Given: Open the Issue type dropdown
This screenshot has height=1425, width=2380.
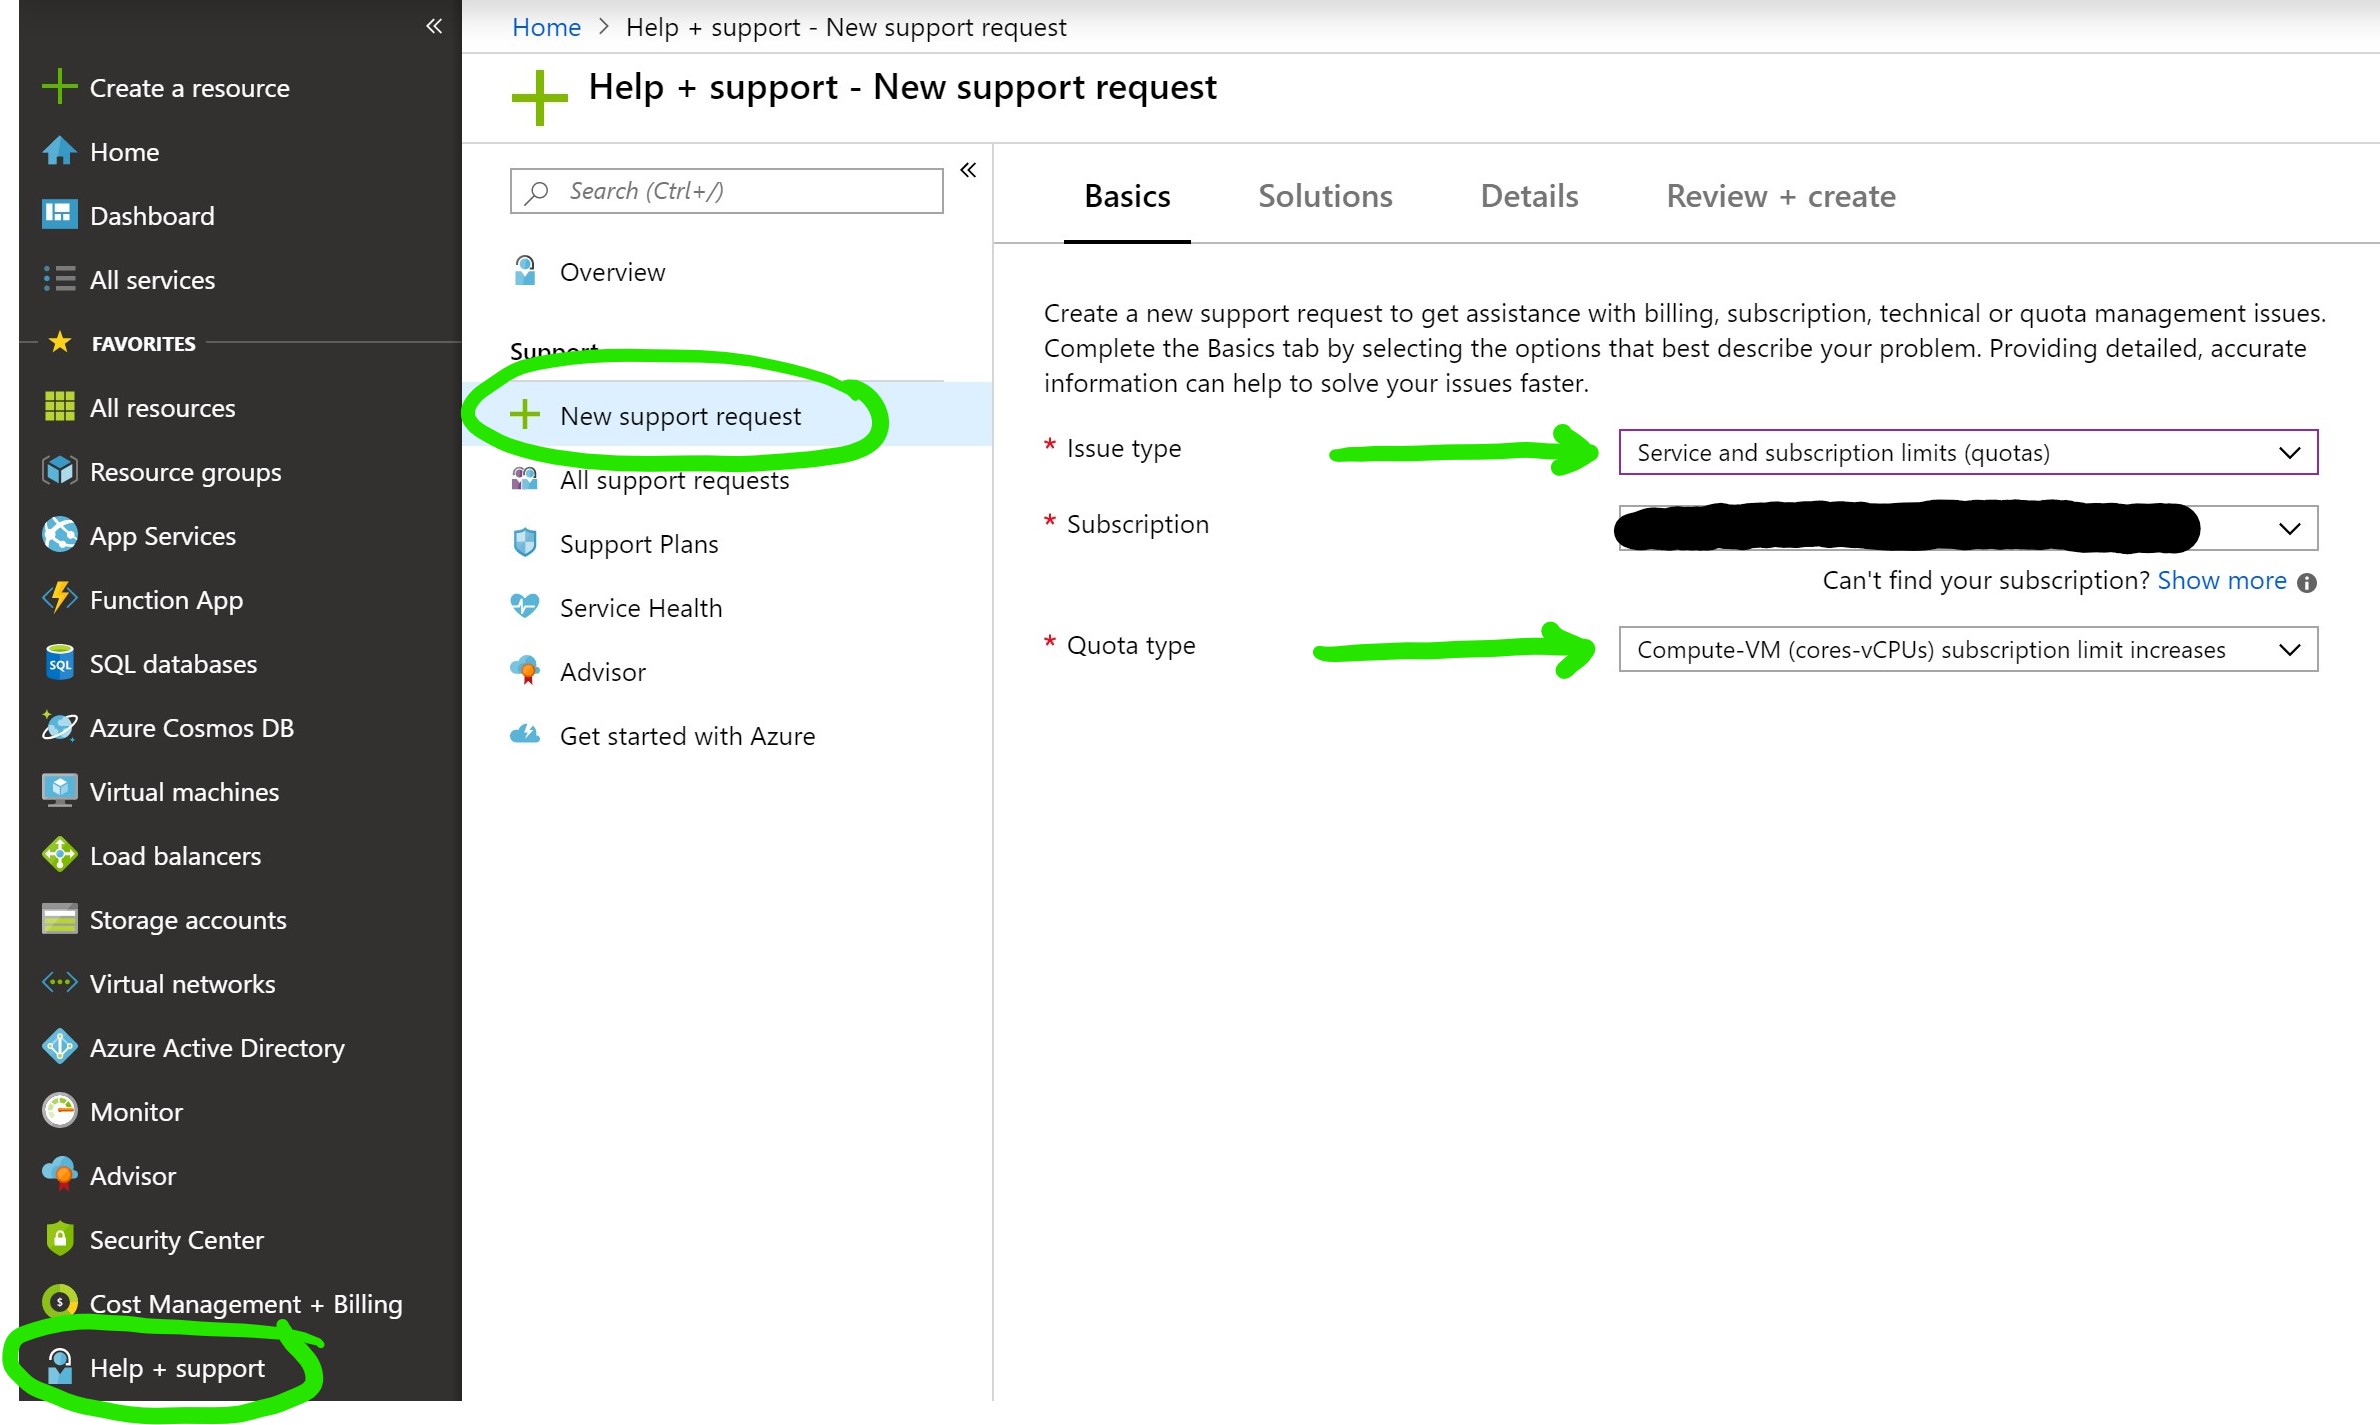Looking at the screenshot, I should tap(1966, 452).
